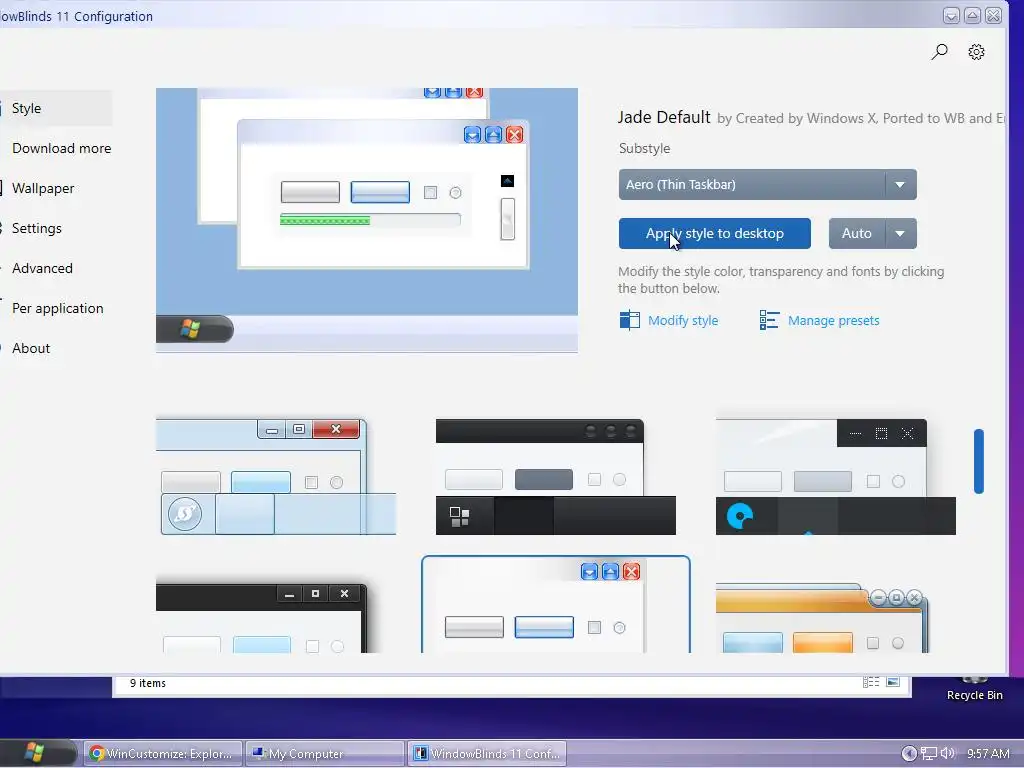The height and width of the screenshot is (768, 1024).
Task: Select the highlighted Jade style thumbnail
Action: (556, 605)
